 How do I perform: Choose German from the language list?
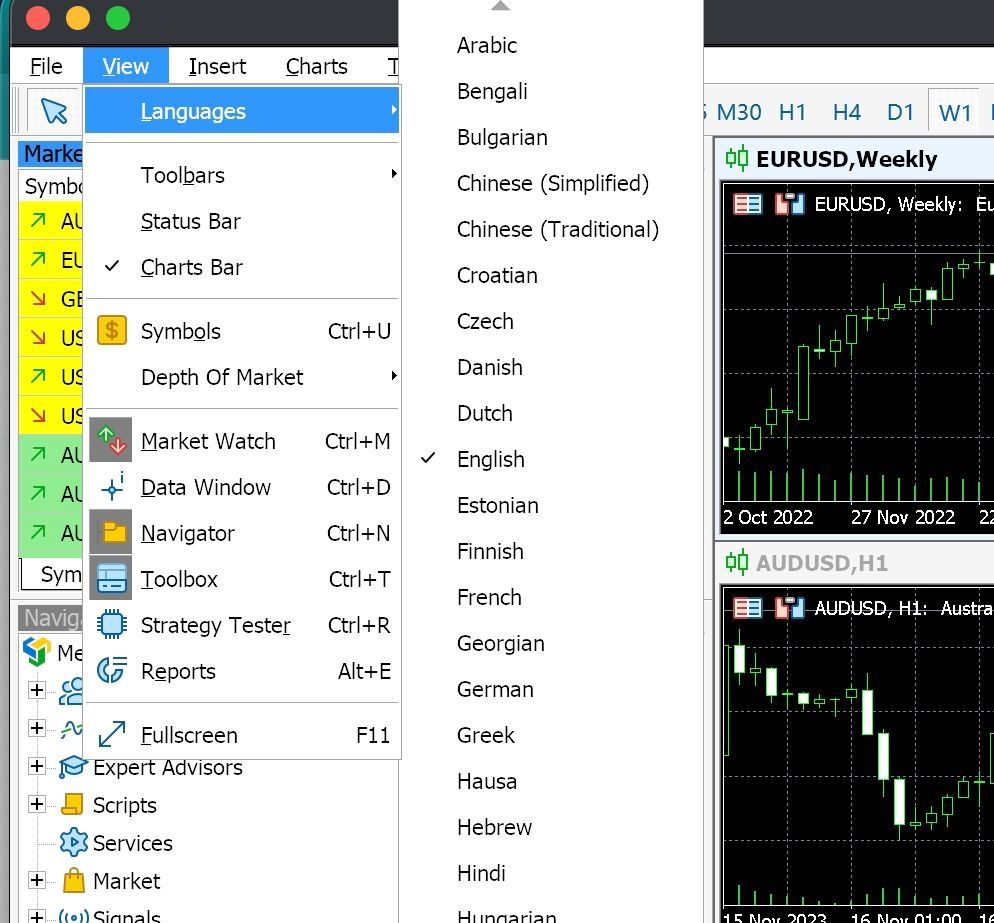[495, 689]
